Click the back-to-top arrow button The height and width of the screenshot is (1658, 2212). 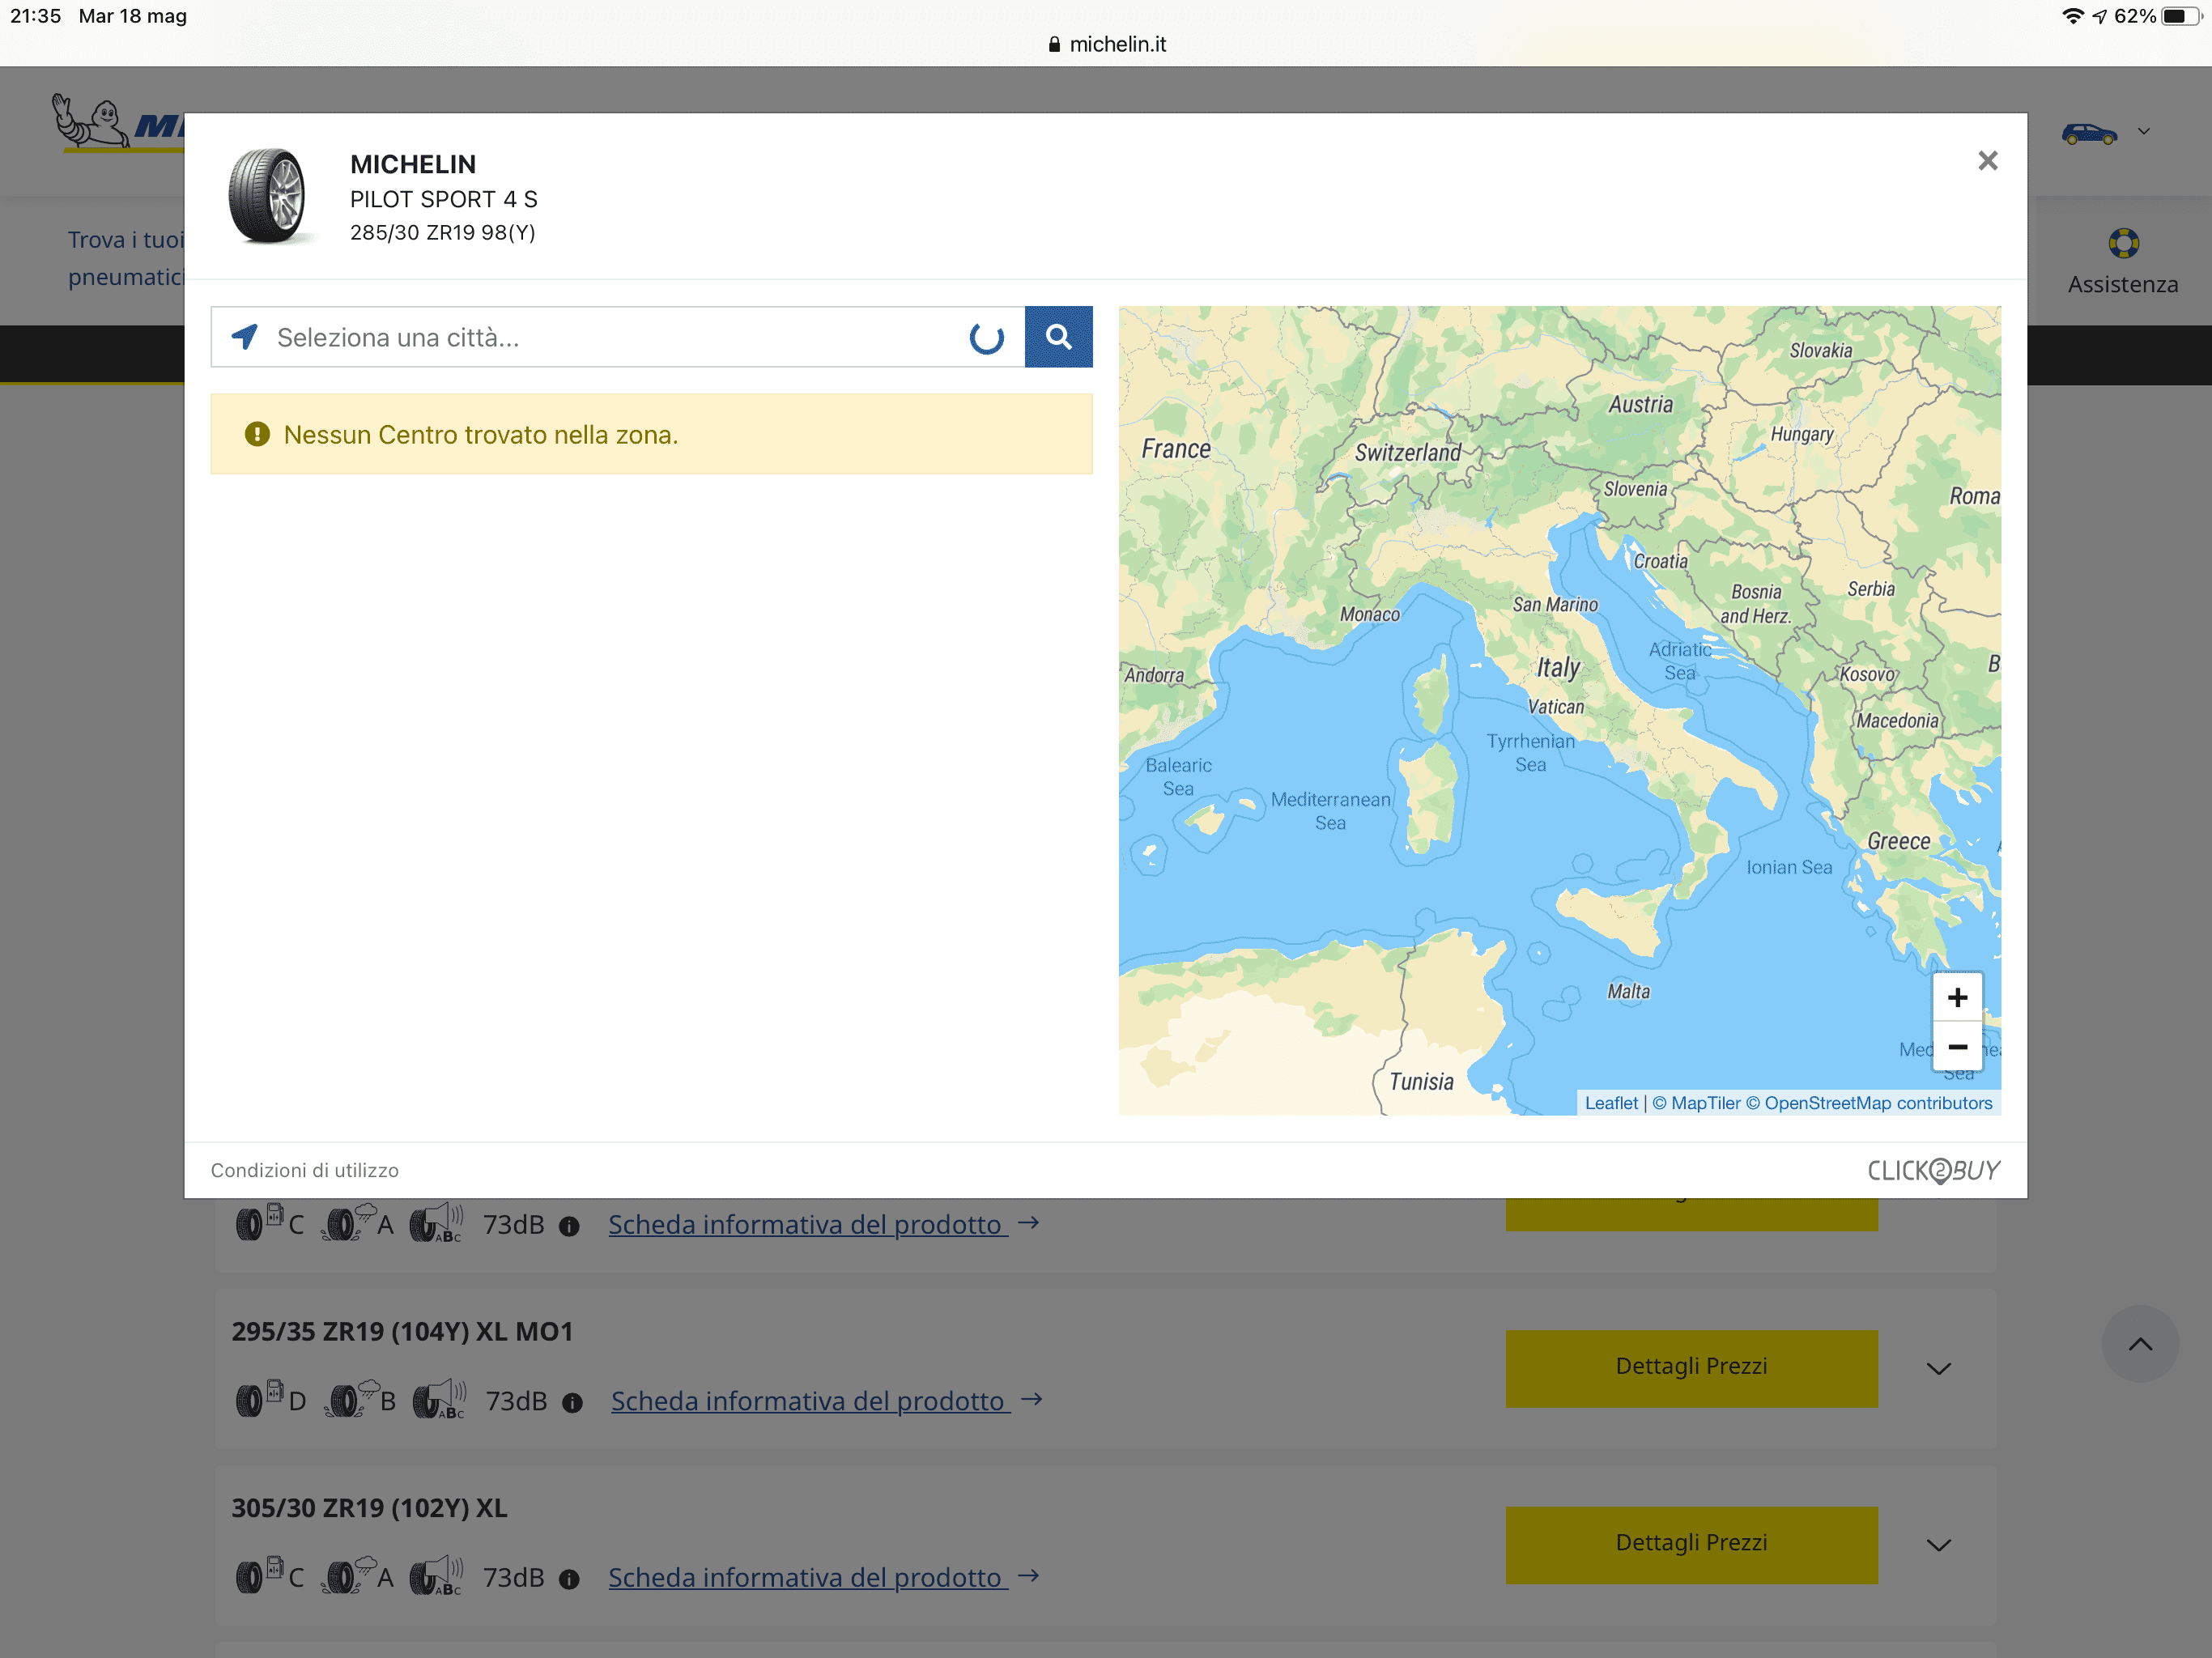pos(2140,1344)
